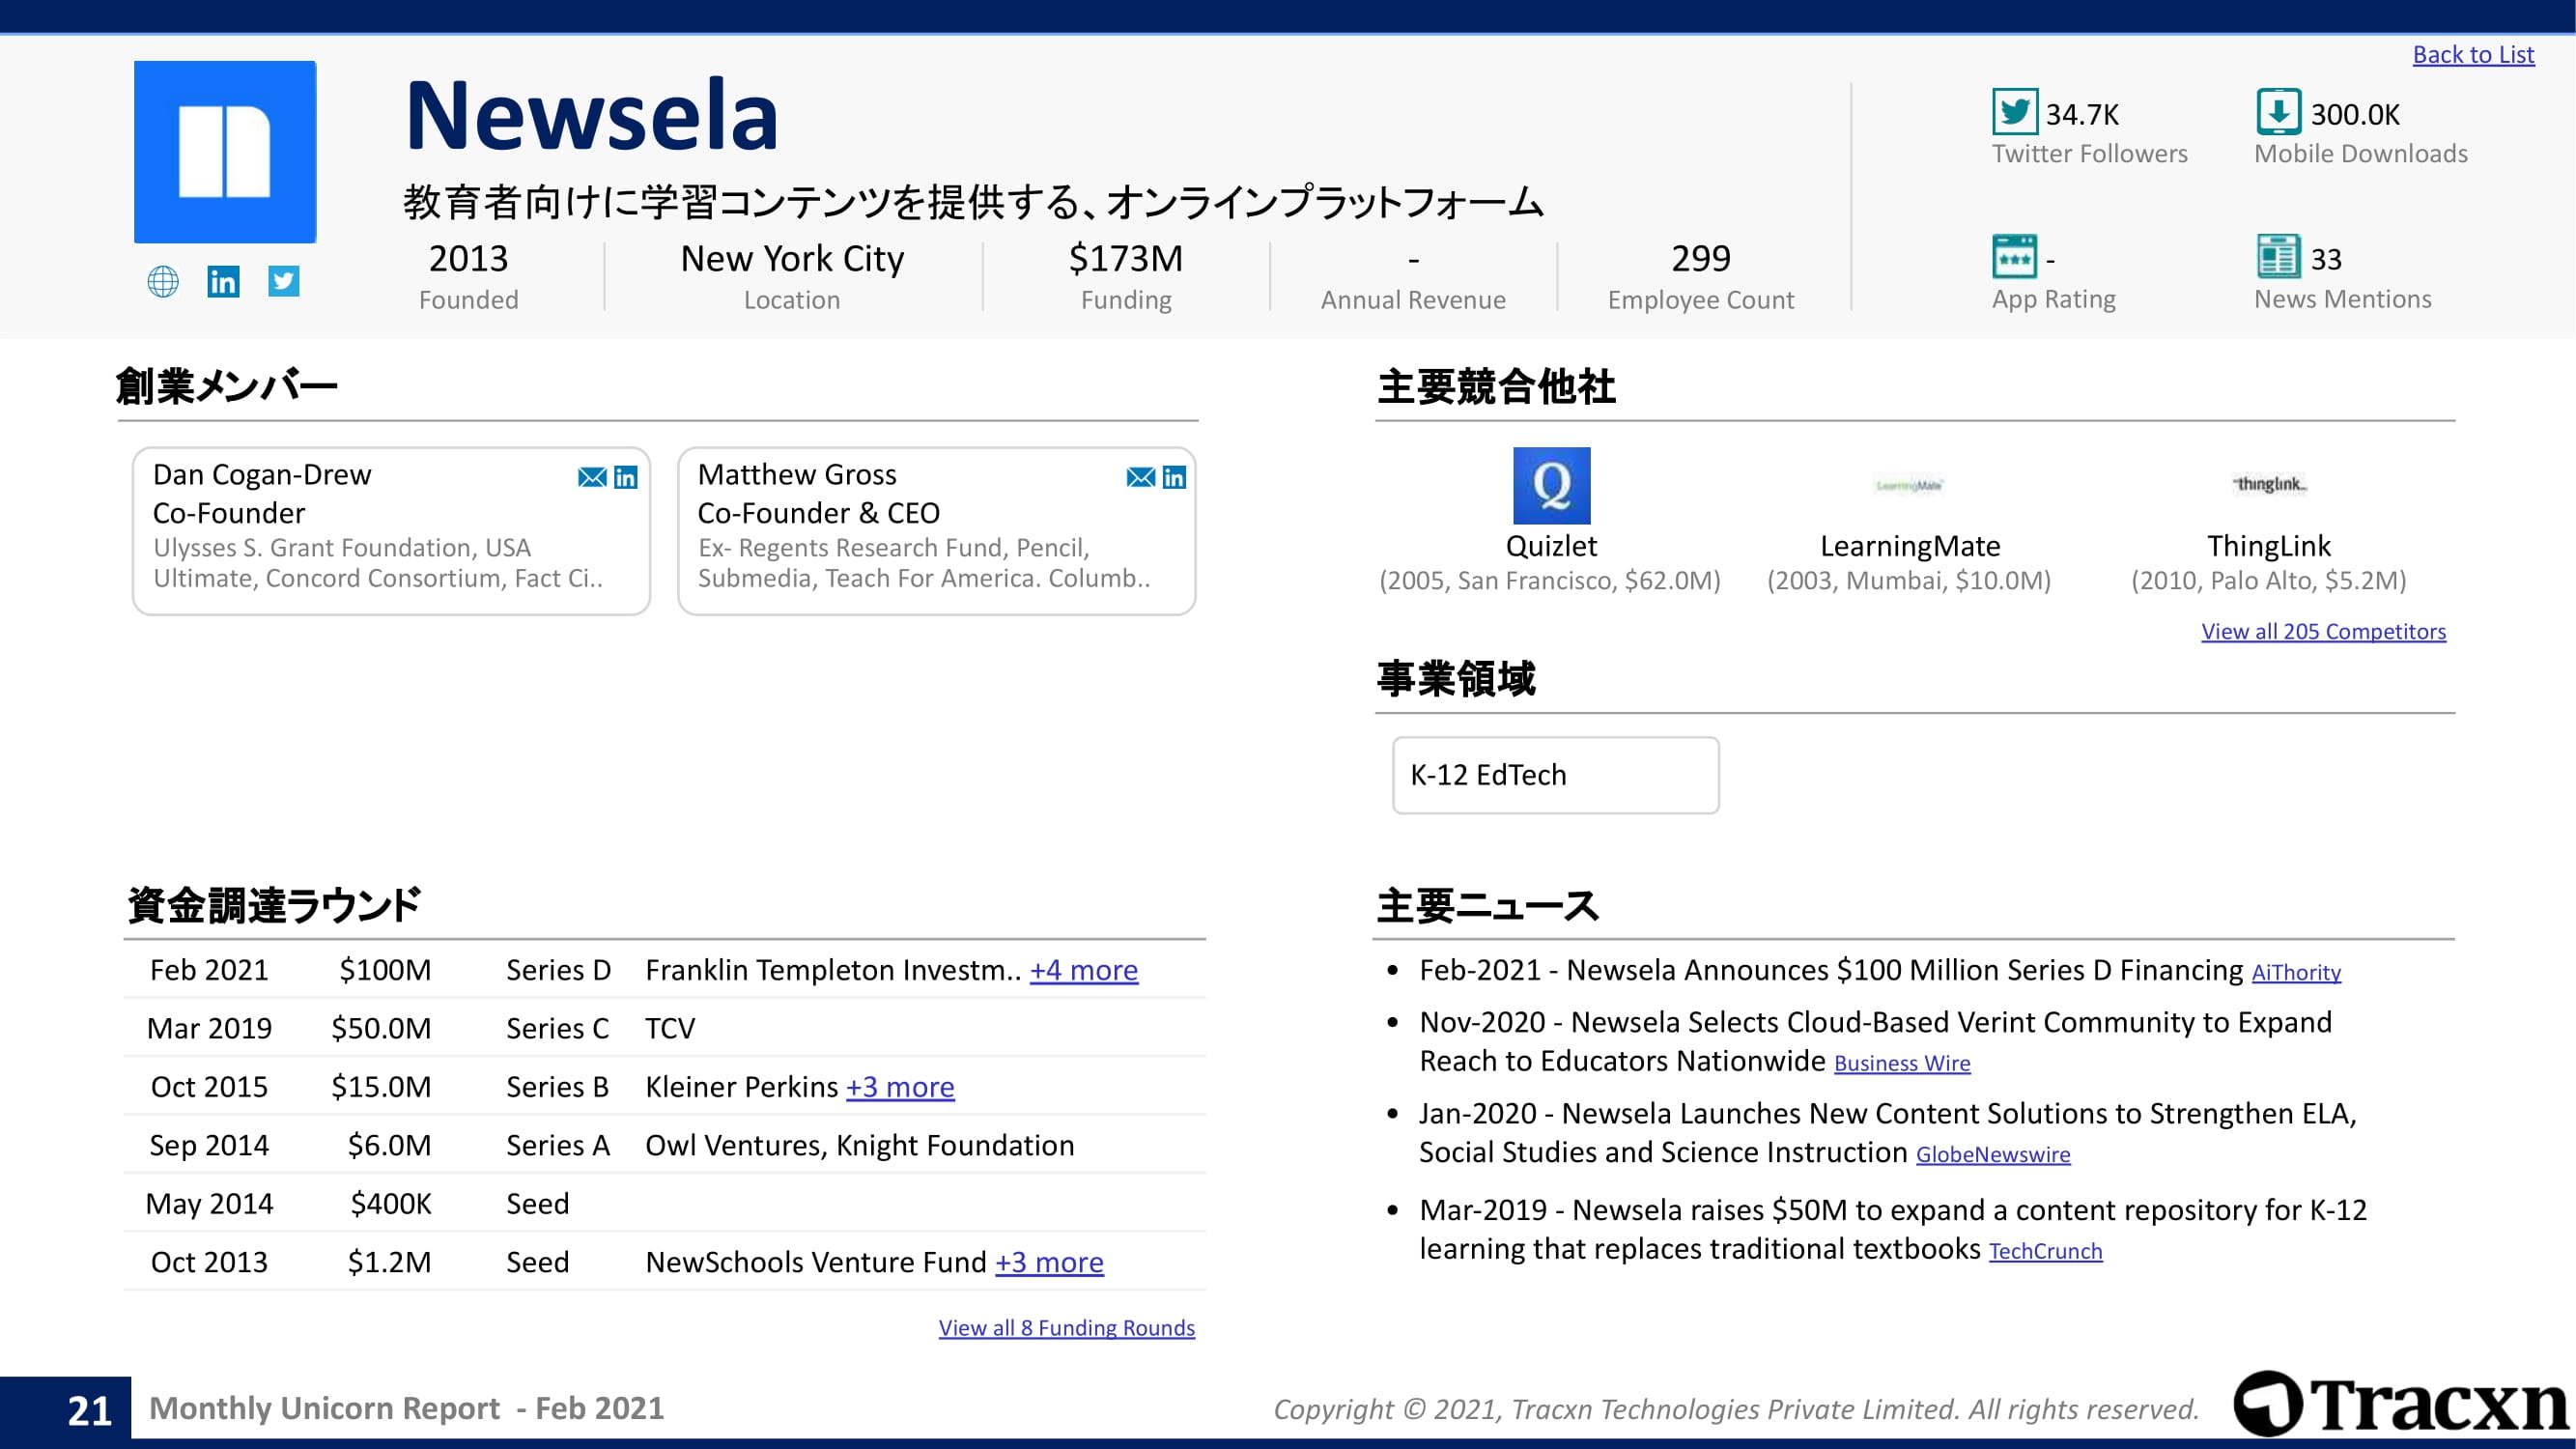Expand '+4 more' investors for Series D
This screenshot has width=2576, height=1449.
pyautogui.click(x=1084, y=970)
